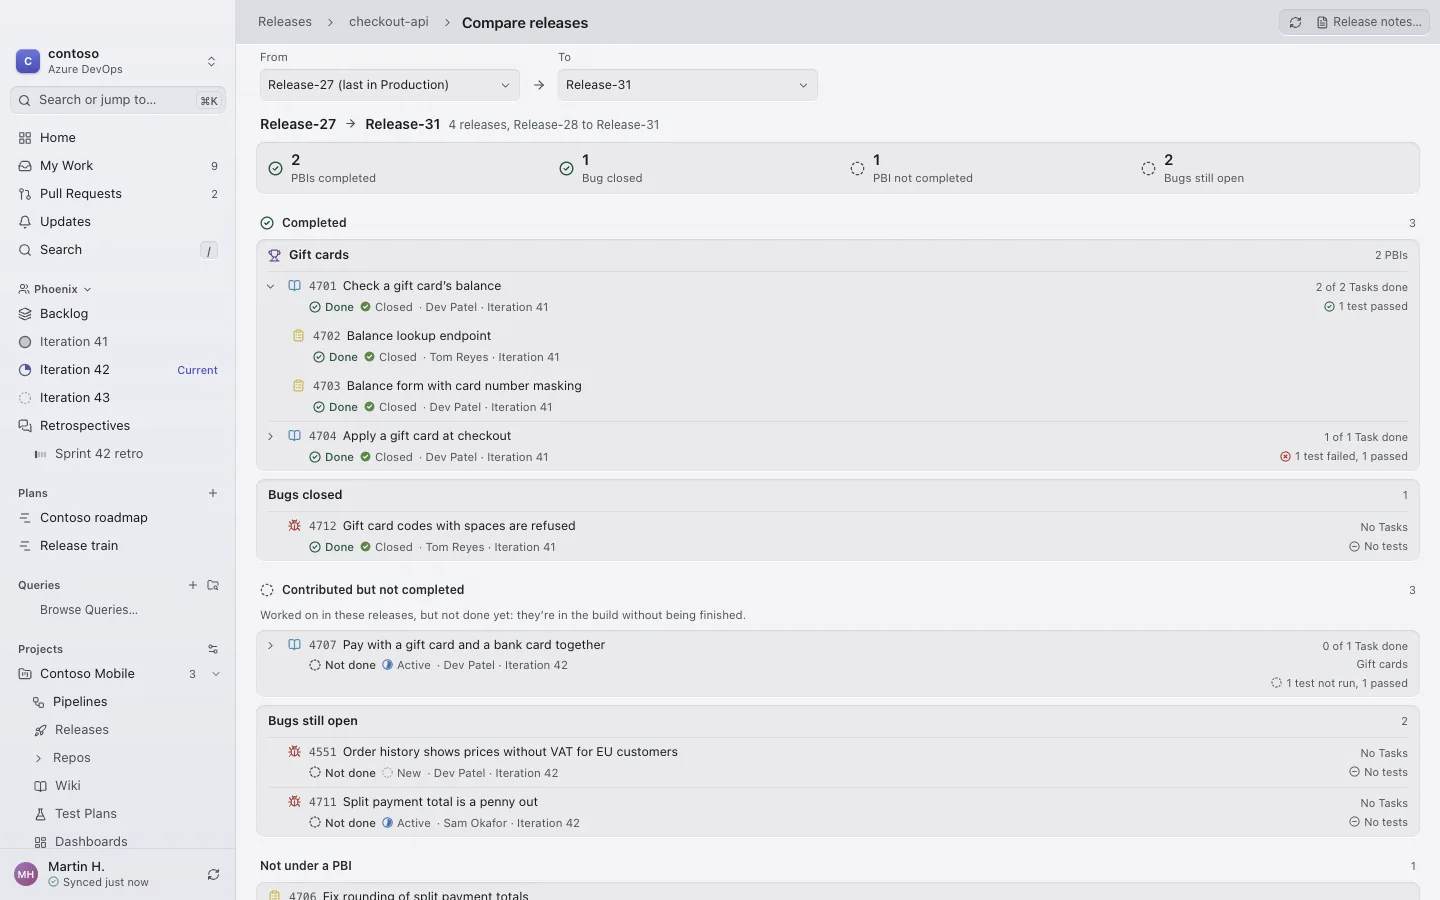The image size is (1440, 900).
Task: Click the bug icon of item 4711
Action: [294, 802]
